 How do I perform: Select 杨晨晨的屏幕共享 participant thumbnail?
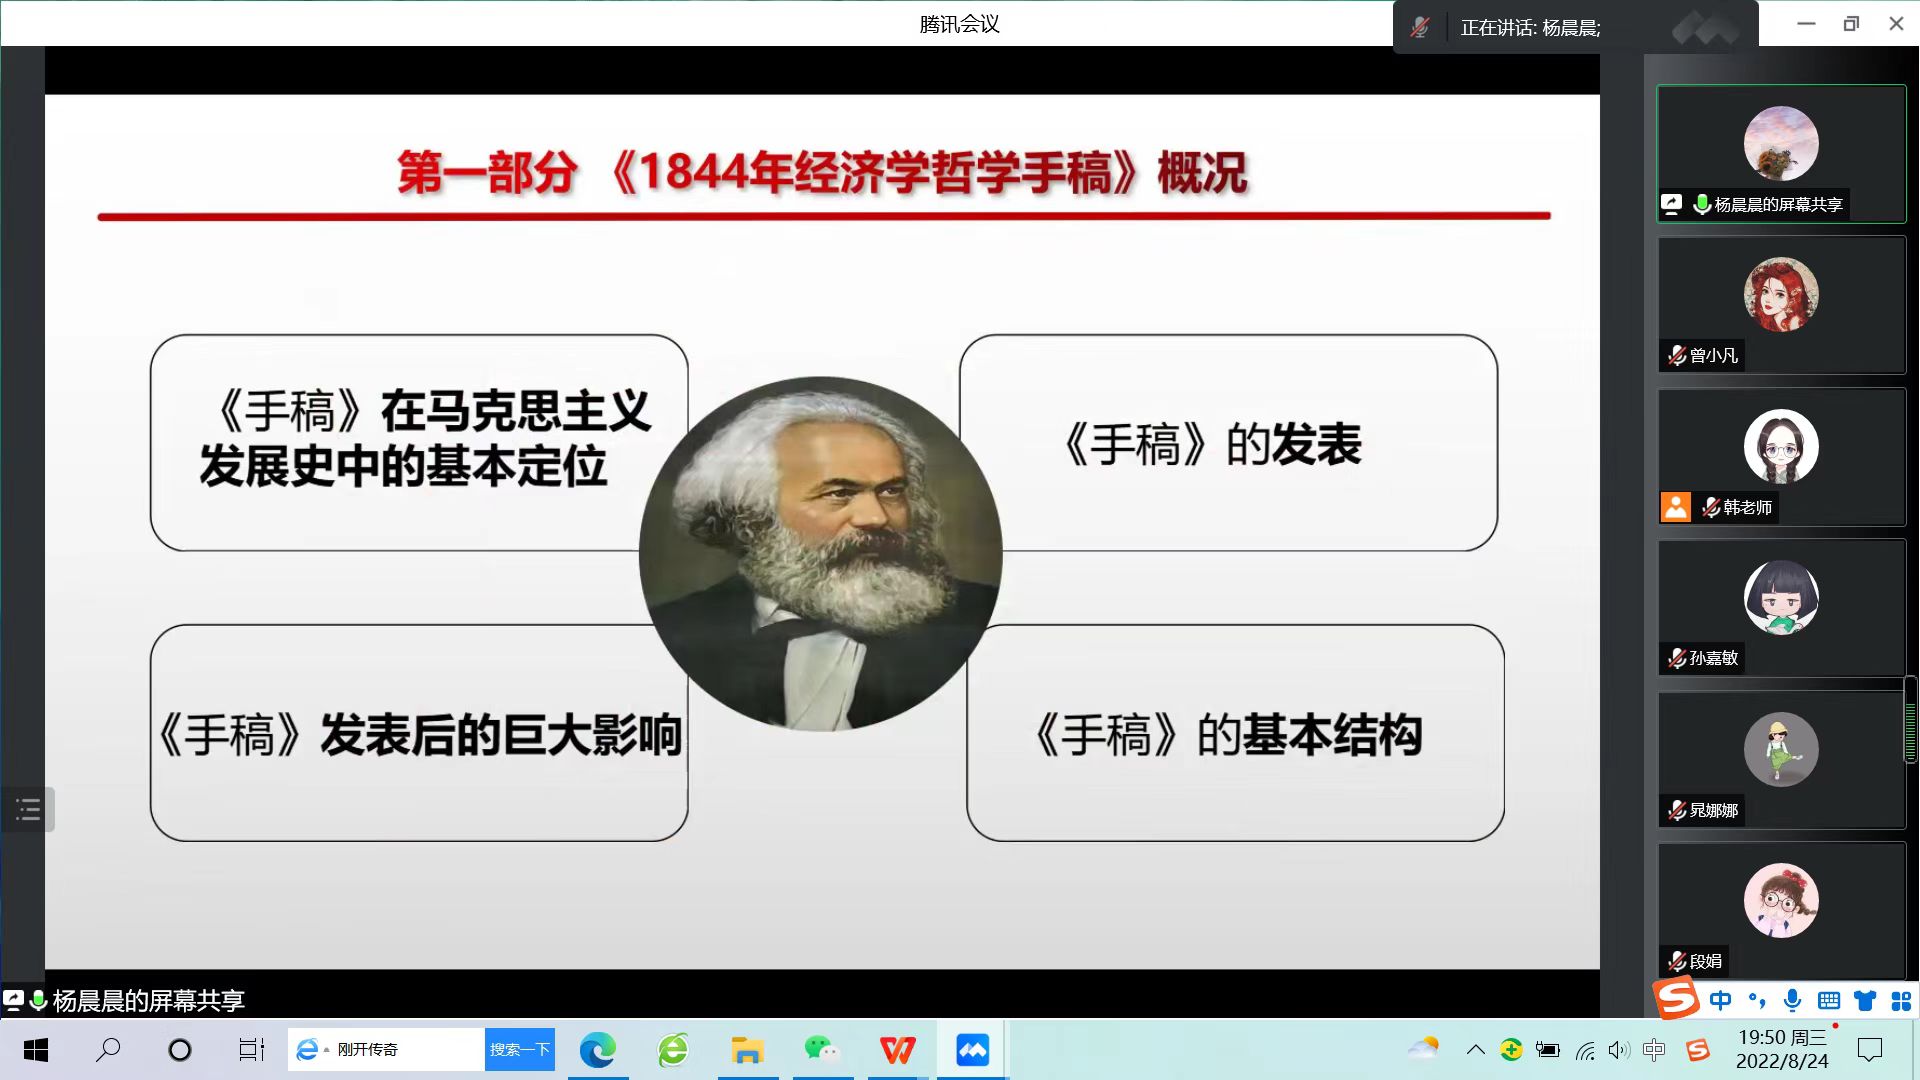click(x=1781, y=153)
